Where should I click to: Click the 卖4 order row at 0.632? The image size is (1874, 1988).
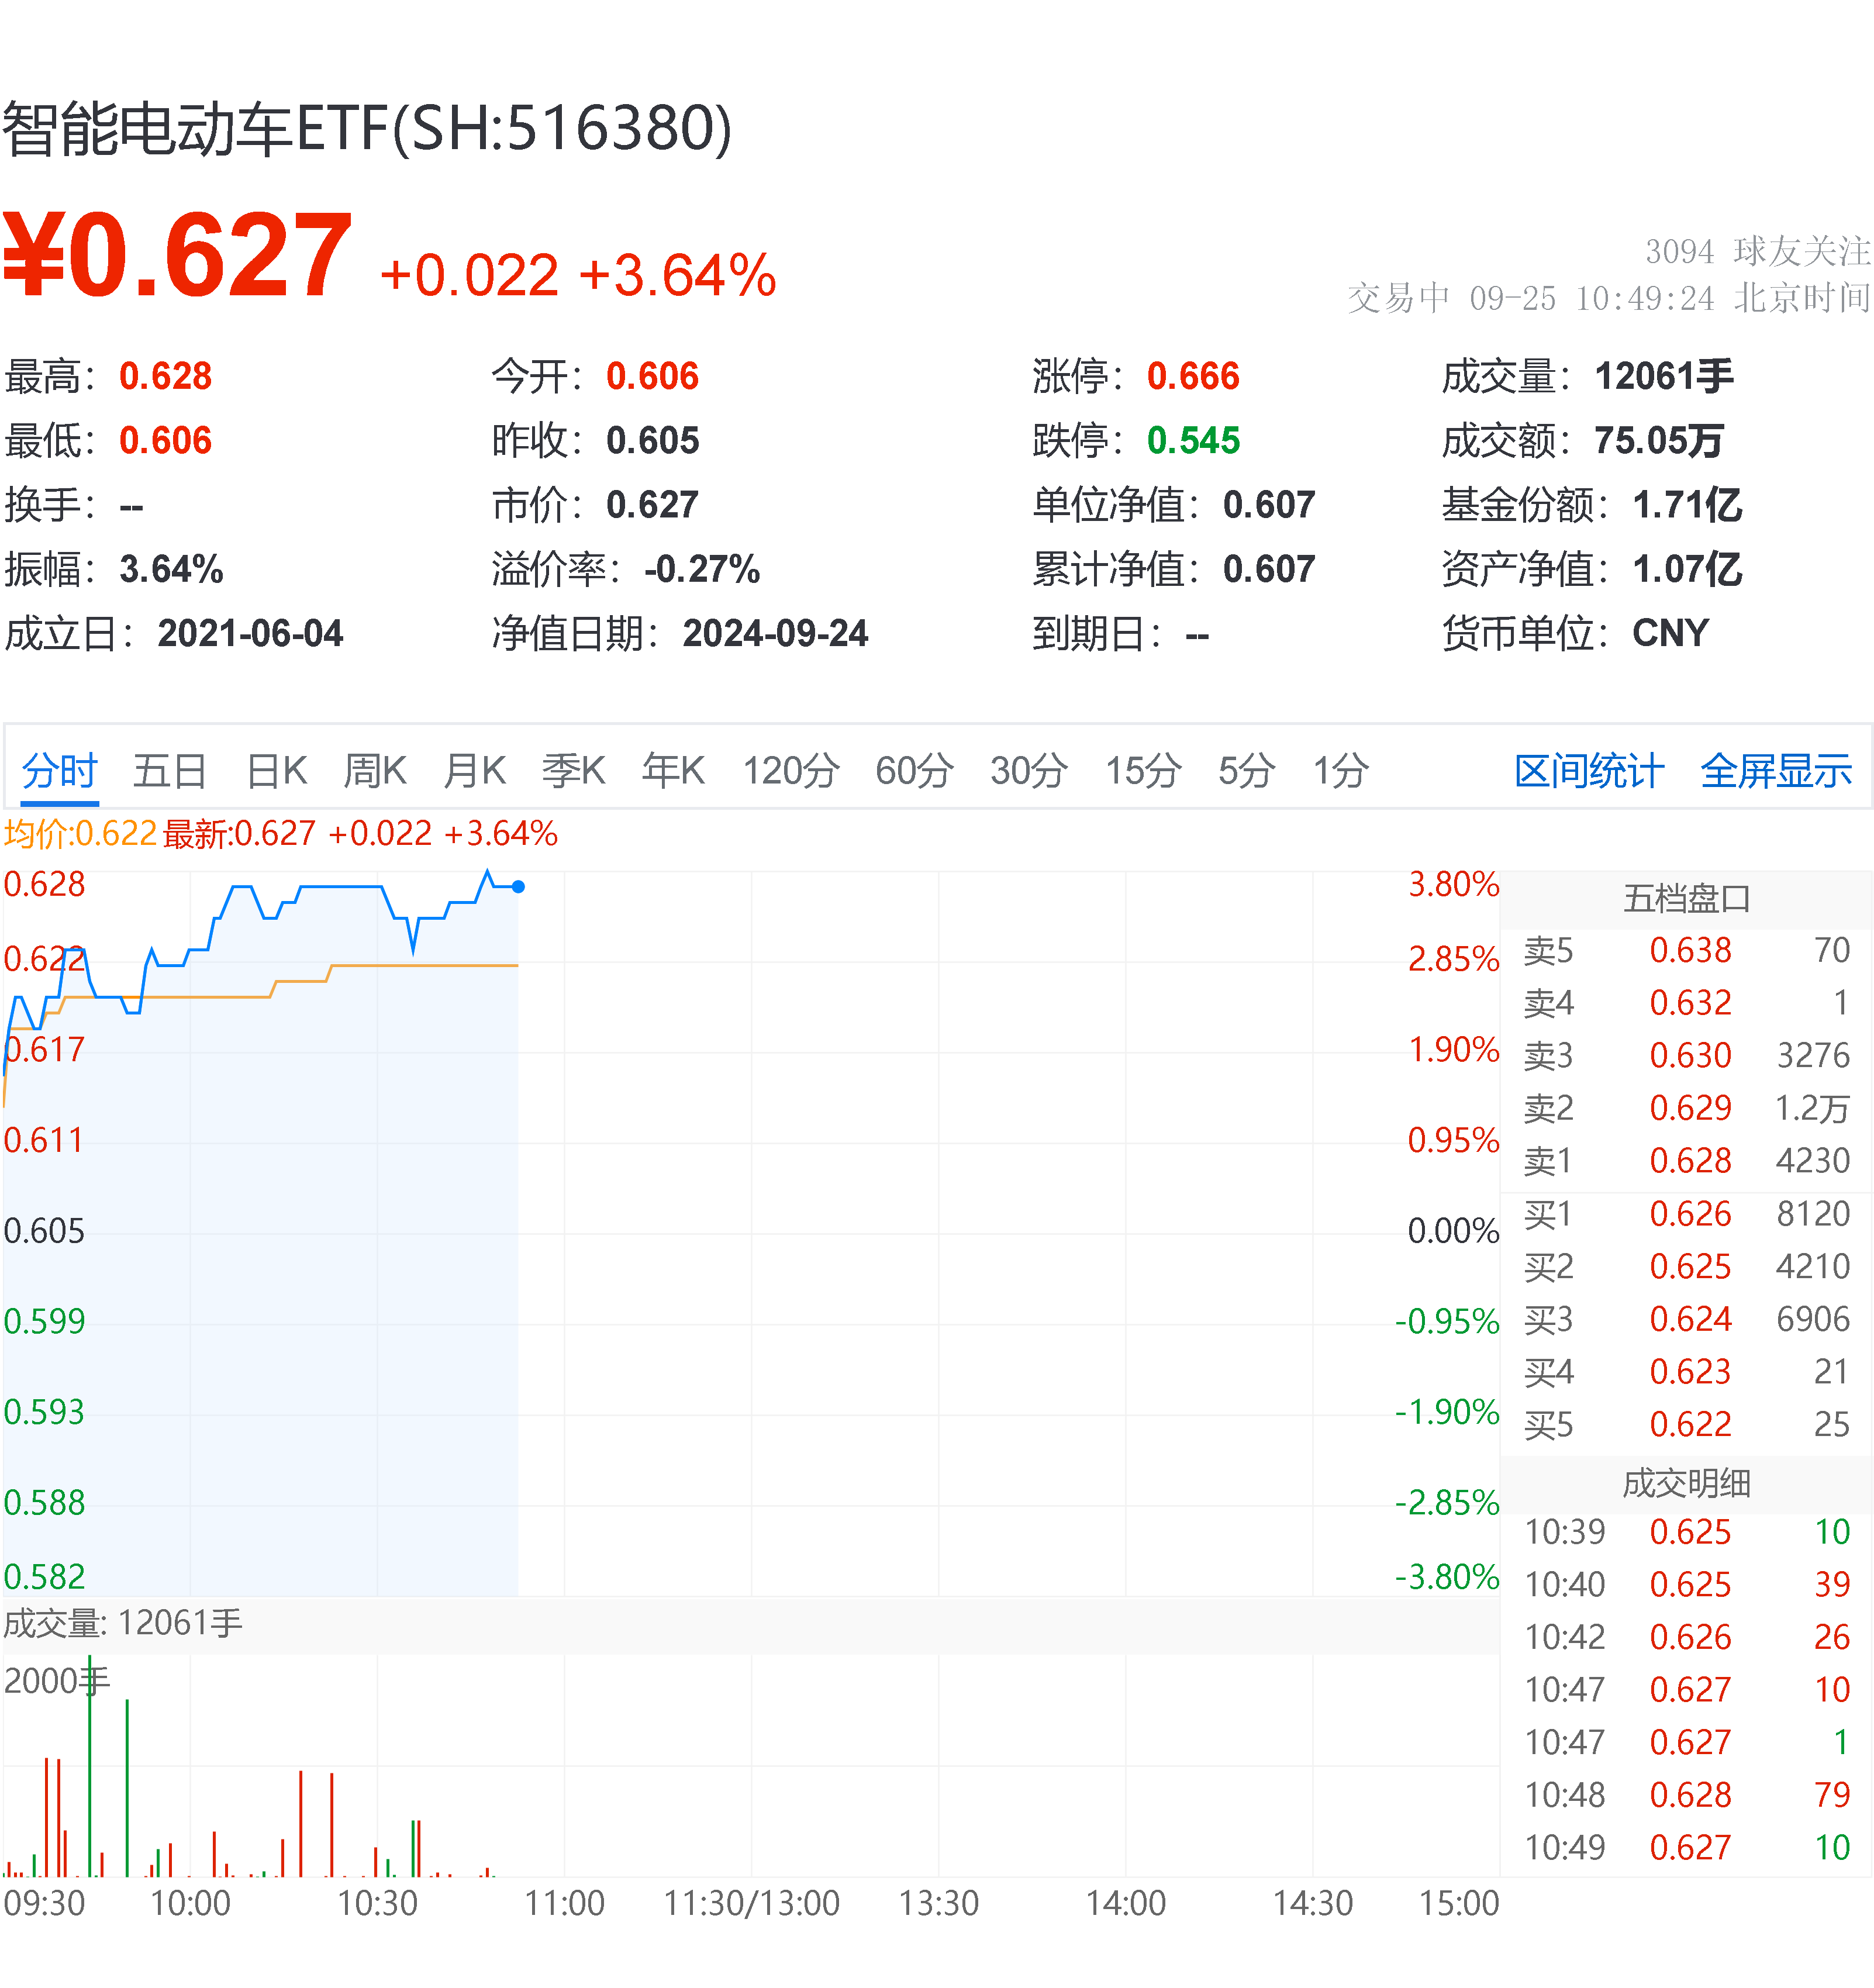tap(1686, 1003)
